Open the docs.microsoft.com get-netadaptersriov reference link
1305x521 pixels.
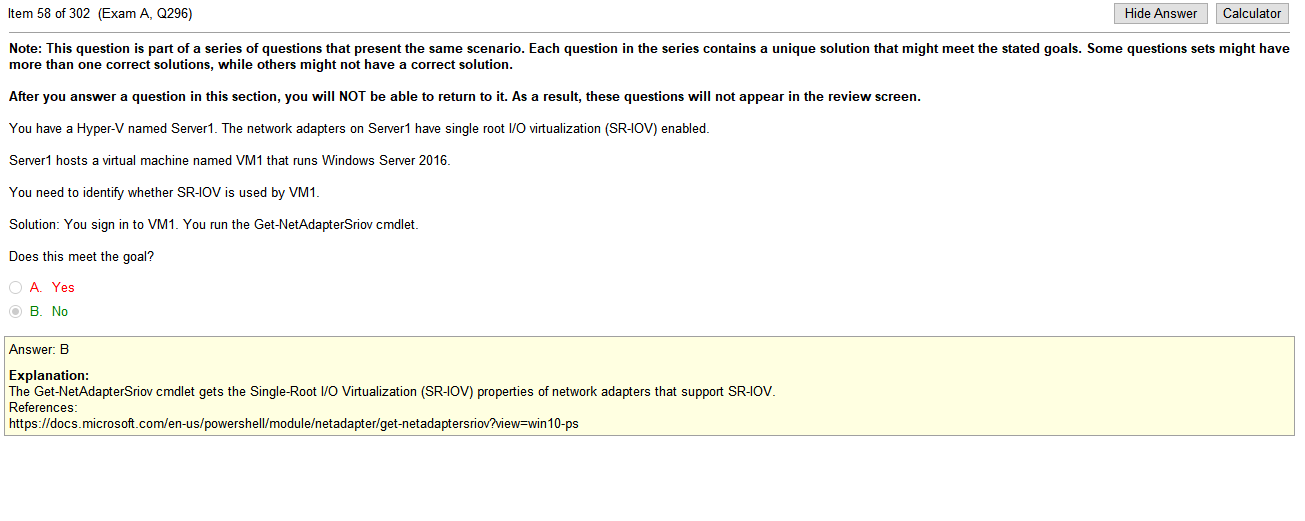[294, 423]
